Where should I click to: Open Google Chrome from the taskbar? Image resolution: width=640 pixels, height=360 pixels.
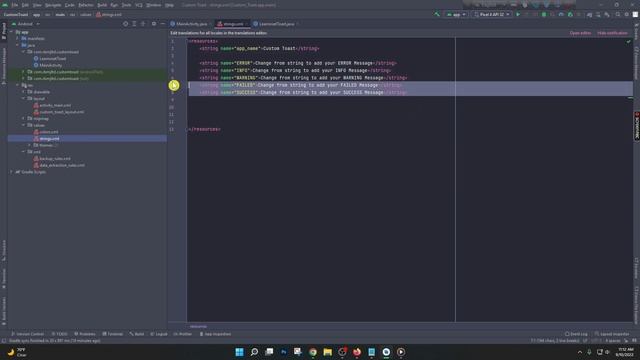tap(313, 352)
